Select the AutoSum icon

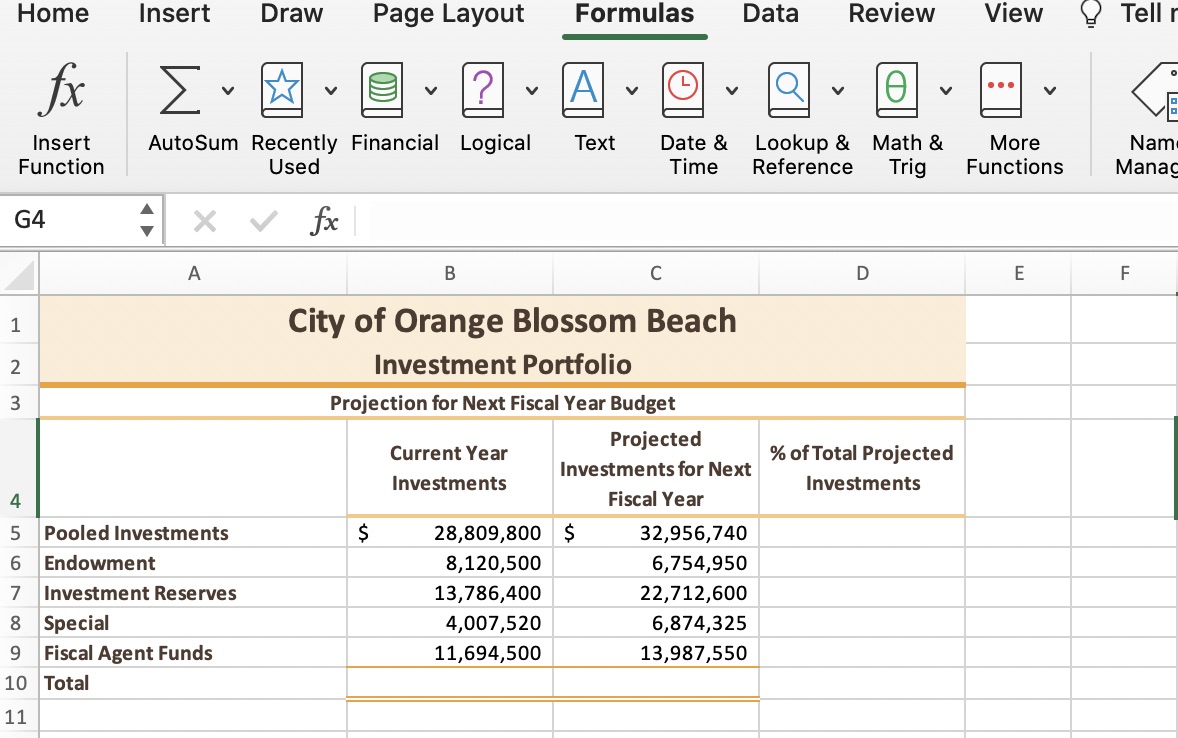point(178,90)
